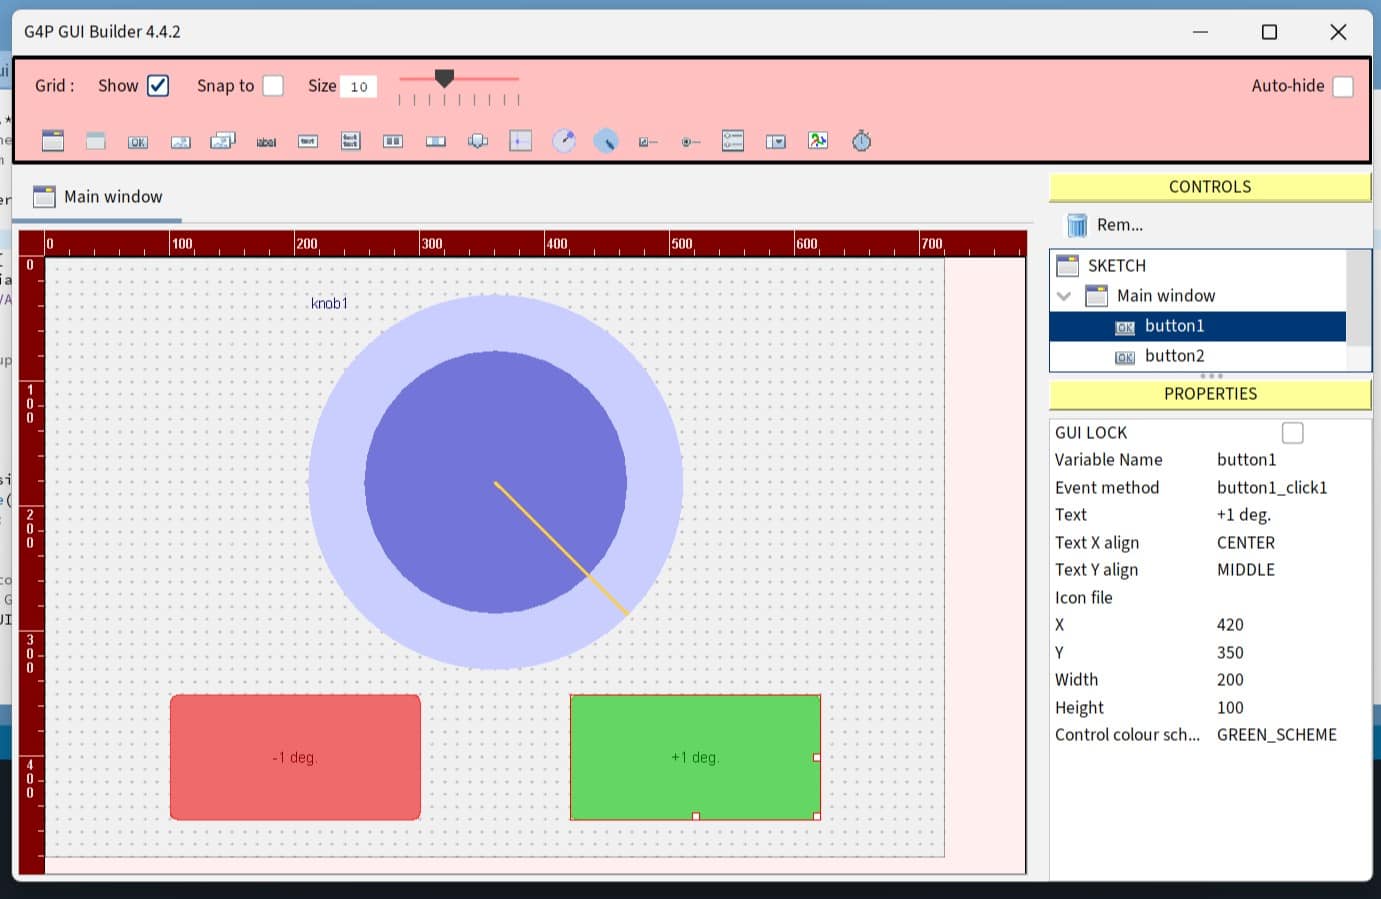Screen dimensions: 1381x899
Task: Click the empty Icon file value cell
Action: pos(1290,598)
